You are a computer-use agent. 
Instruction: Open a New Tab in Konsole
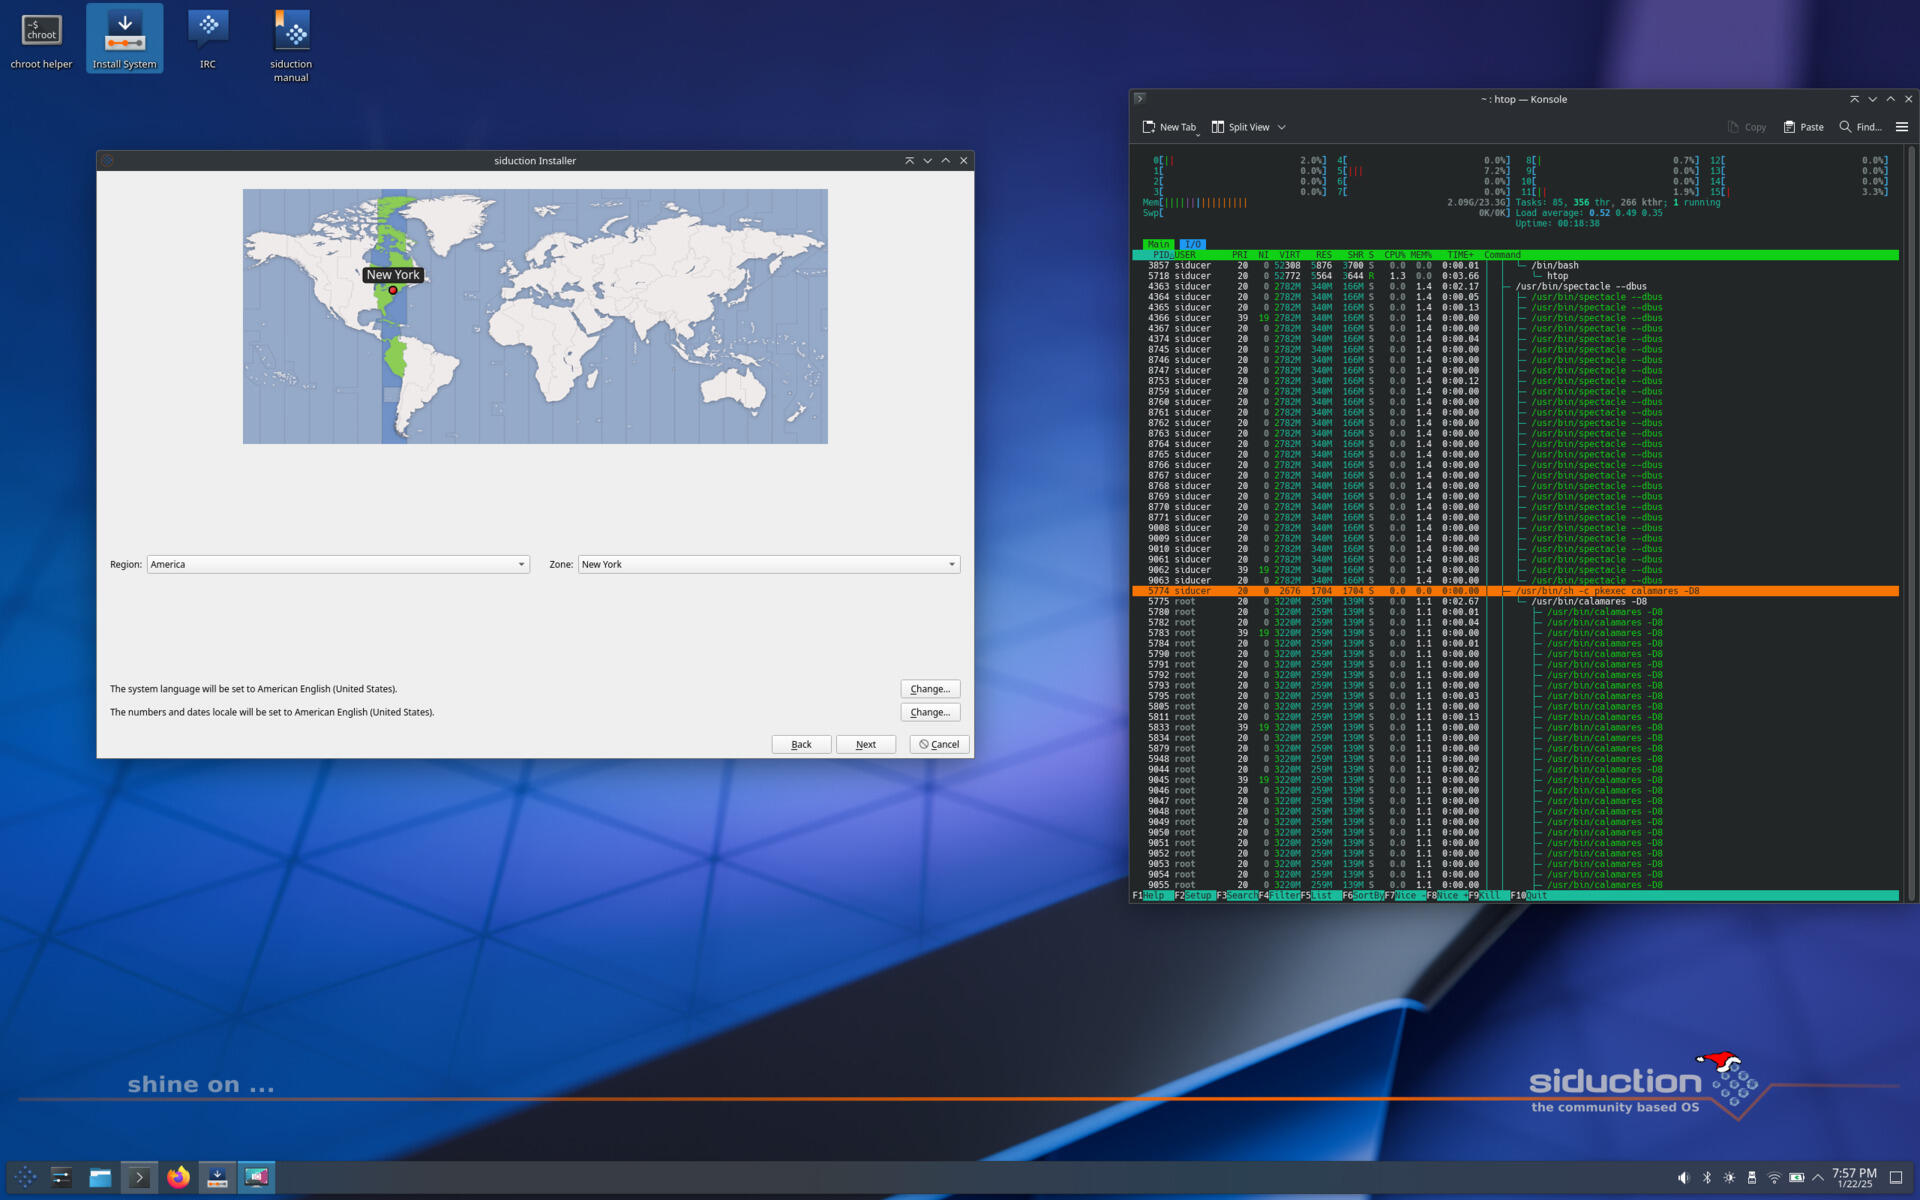1169,127
